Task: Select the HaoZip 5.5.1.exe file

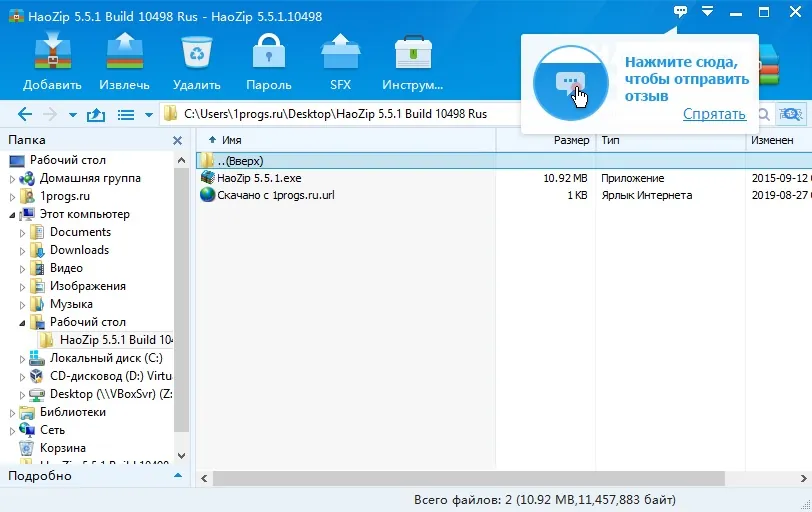Action: coord(259,178)
